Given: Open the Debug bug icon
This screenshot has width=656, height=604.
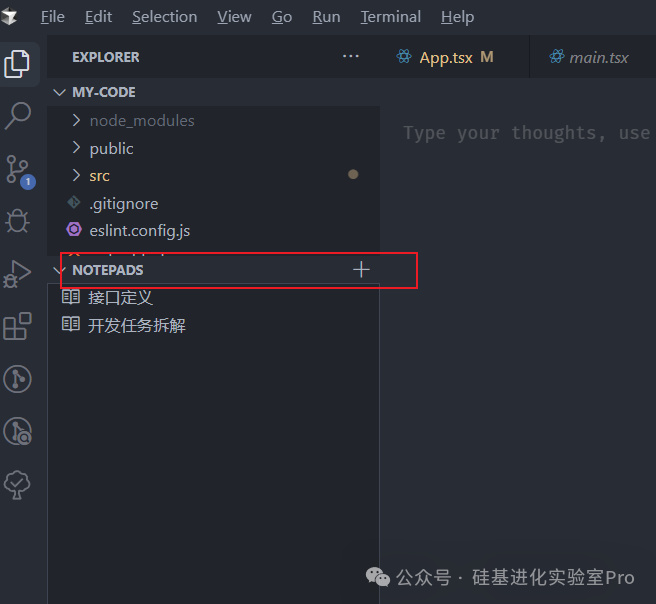Looking at the screenshot, I should click(x=18, y=221).
